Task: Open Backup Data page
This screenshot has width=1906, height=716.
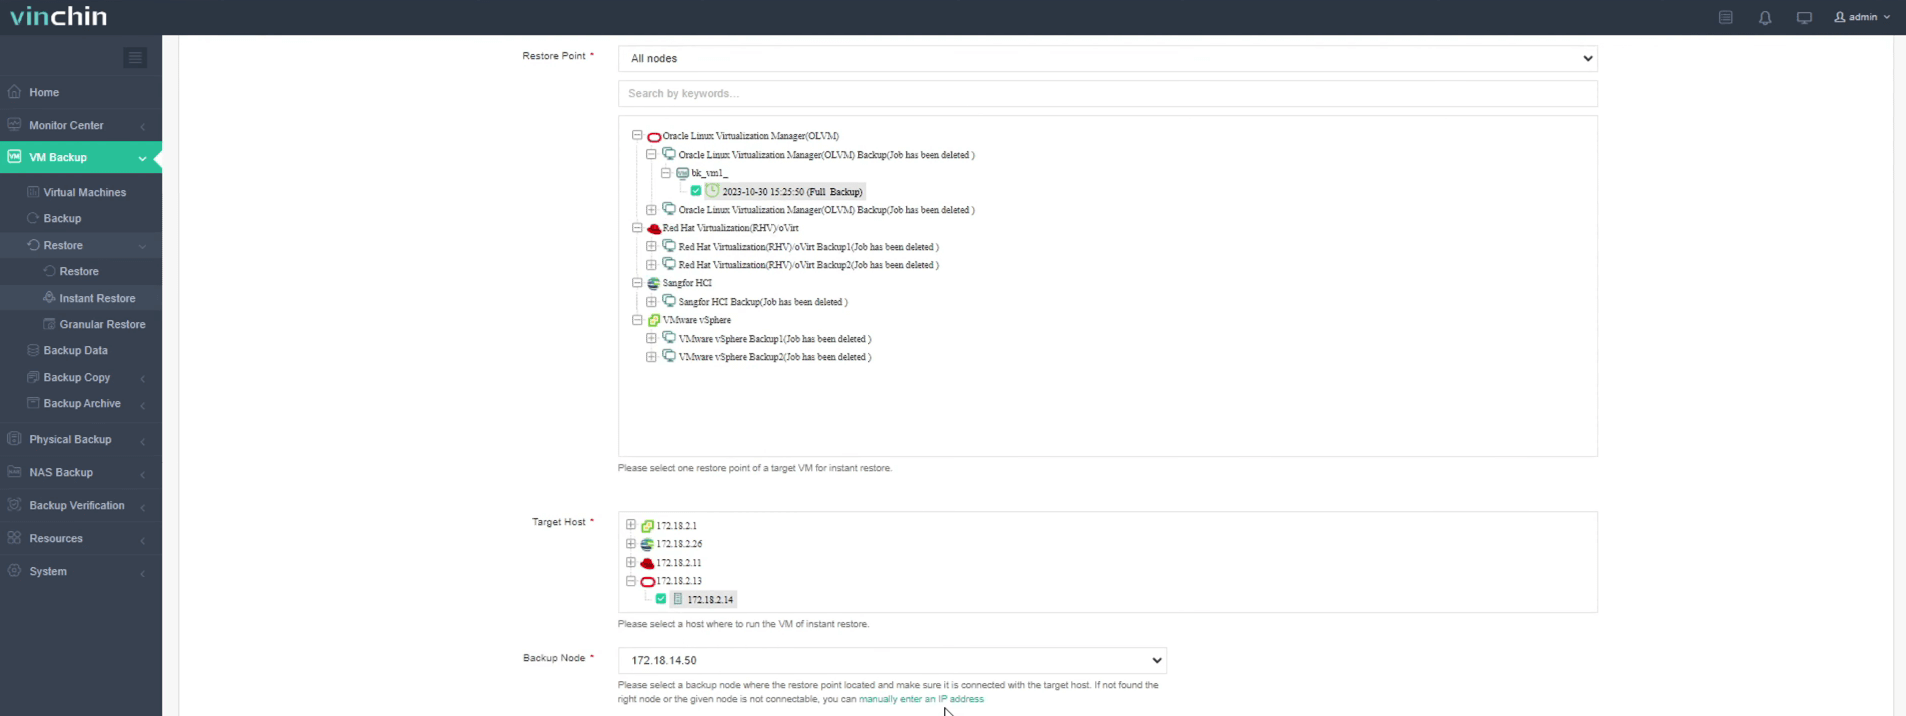Action: pyautogui.click(x=75, y=350)
